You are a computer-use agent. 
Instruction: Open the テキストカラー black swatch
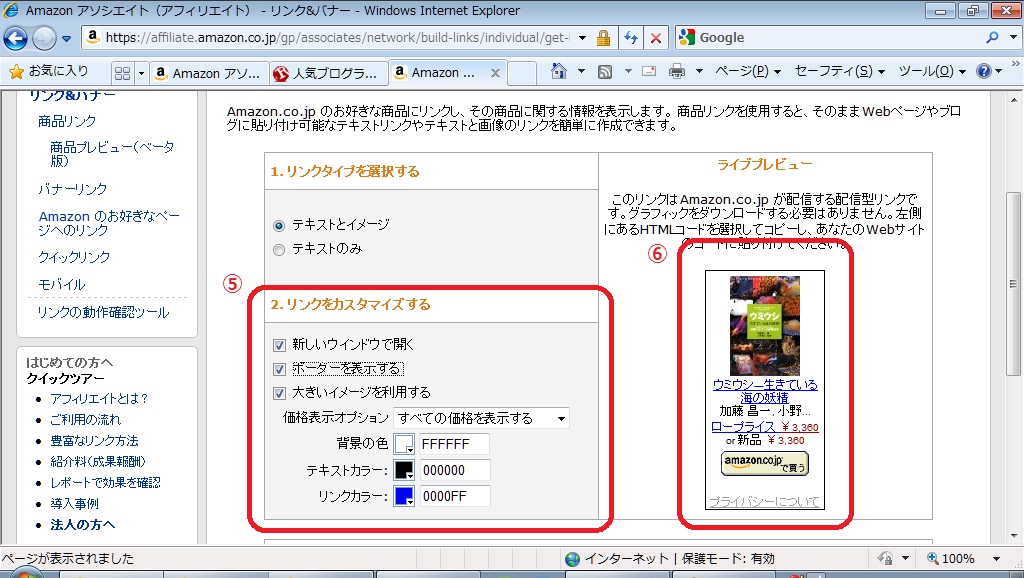point(404,470)
